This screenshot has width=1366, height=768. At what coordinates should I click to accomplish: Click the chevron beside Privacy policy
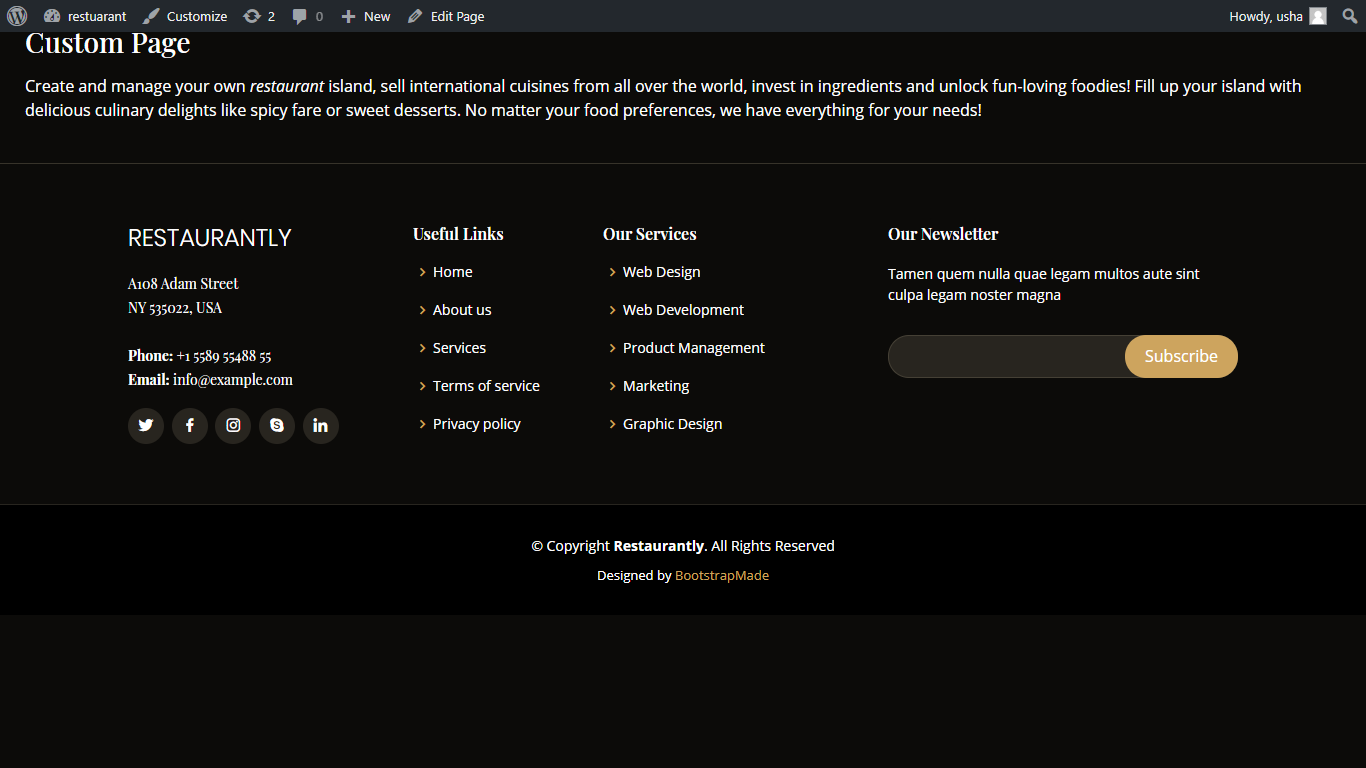pos(423,424)
